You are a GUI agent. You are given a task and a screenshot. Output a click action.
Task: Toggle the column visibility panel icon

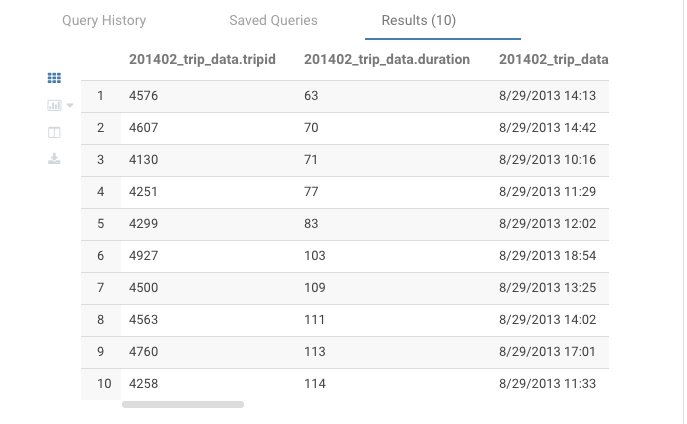55,132
